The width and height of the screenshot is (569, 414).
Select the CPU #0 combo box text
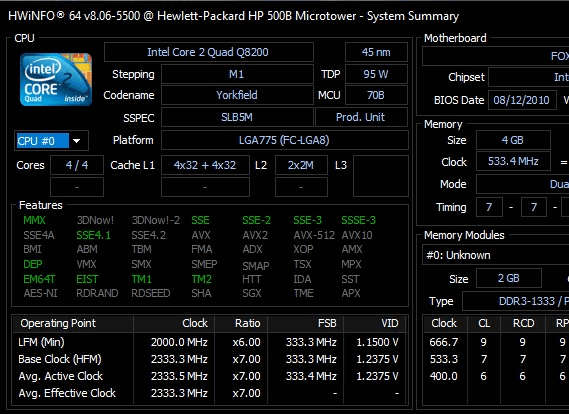[42, 141]
